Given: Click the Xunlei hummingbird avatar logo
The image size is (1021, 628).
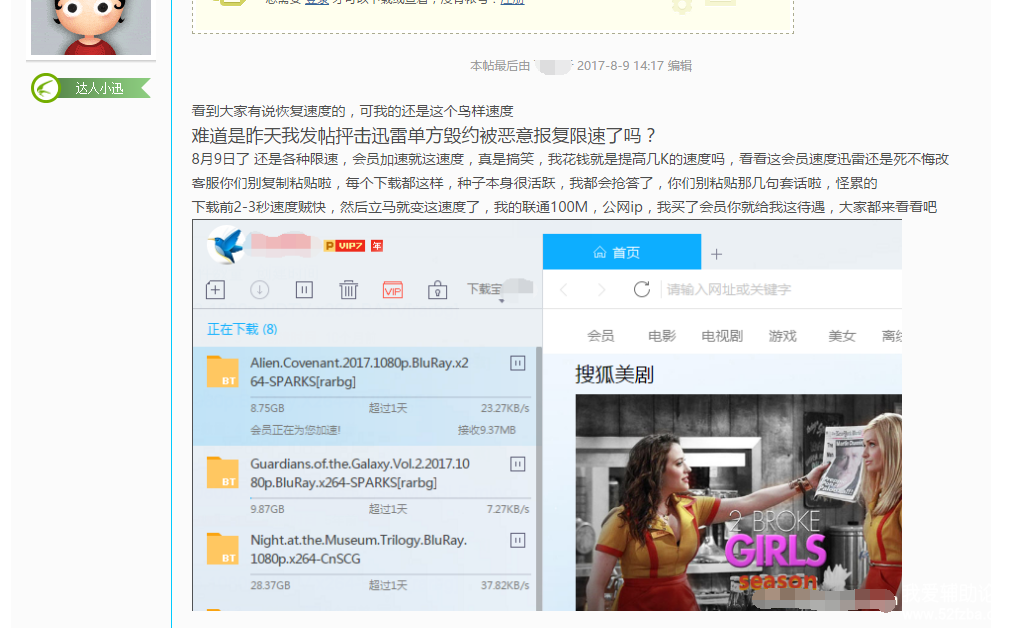Looking at the screenshot, I should [x=225, y=245].
